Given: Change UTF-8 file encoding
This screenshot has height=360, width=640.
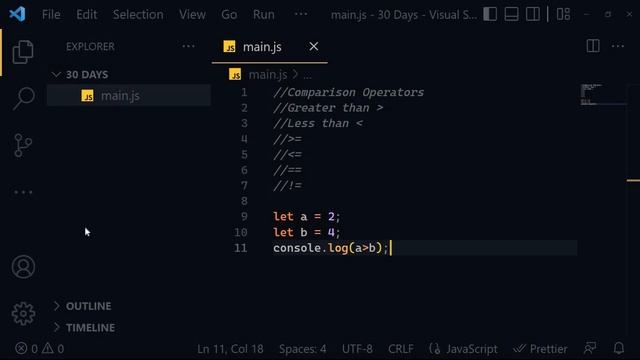Looking at the screenshot, I should point(357,349).
